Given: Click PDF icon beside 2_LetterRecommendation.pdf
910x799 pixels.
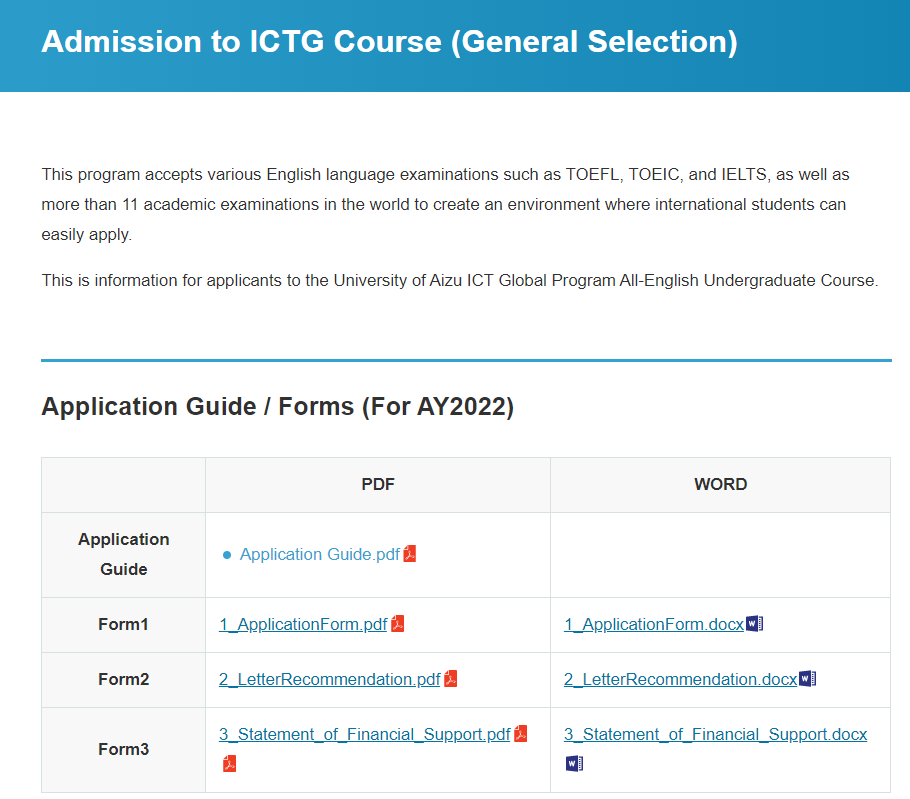Looking at the screenshot, I should [x=451, y=679].
